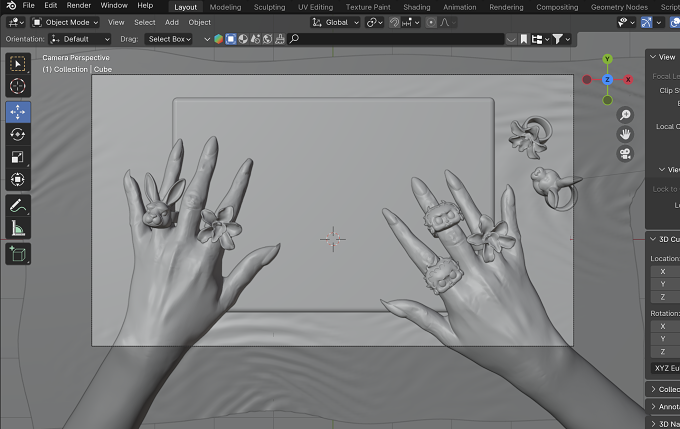
Task: Click the highlighted square object filter icon
Action: 231,39
